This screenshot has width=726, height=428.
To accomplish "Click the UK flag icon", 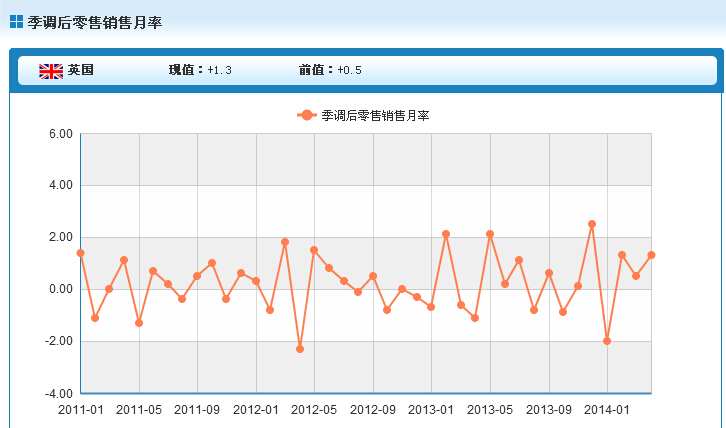I will click(51, 70).
